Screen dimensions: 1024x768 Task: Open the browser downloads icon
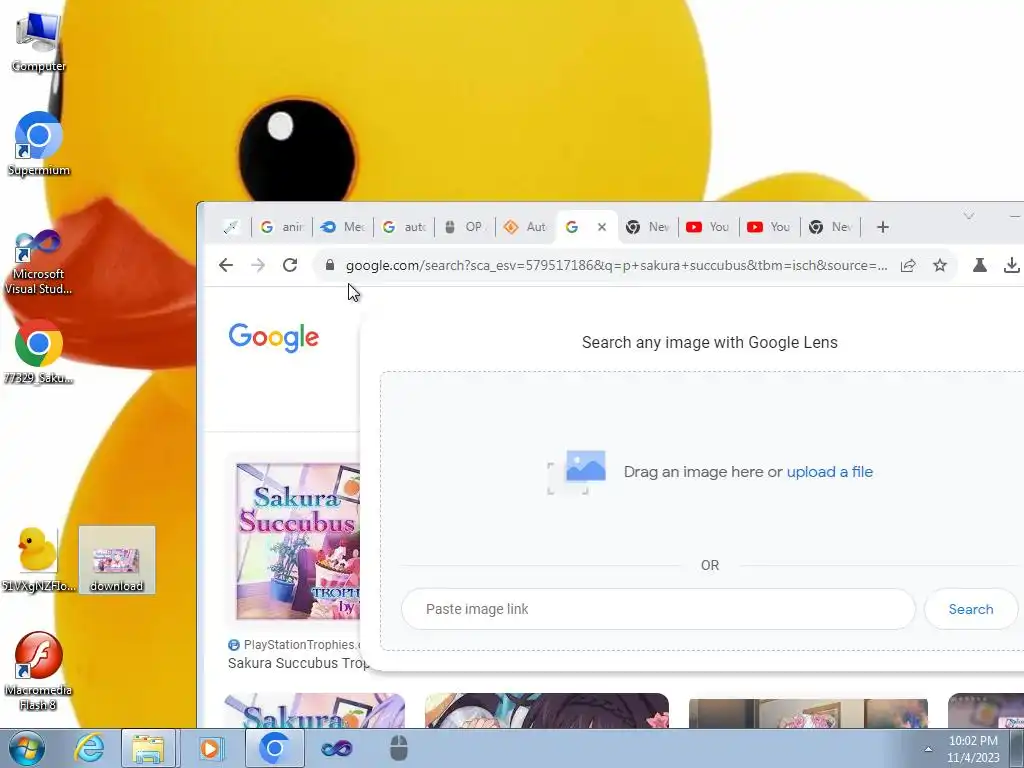[1012, 265]
